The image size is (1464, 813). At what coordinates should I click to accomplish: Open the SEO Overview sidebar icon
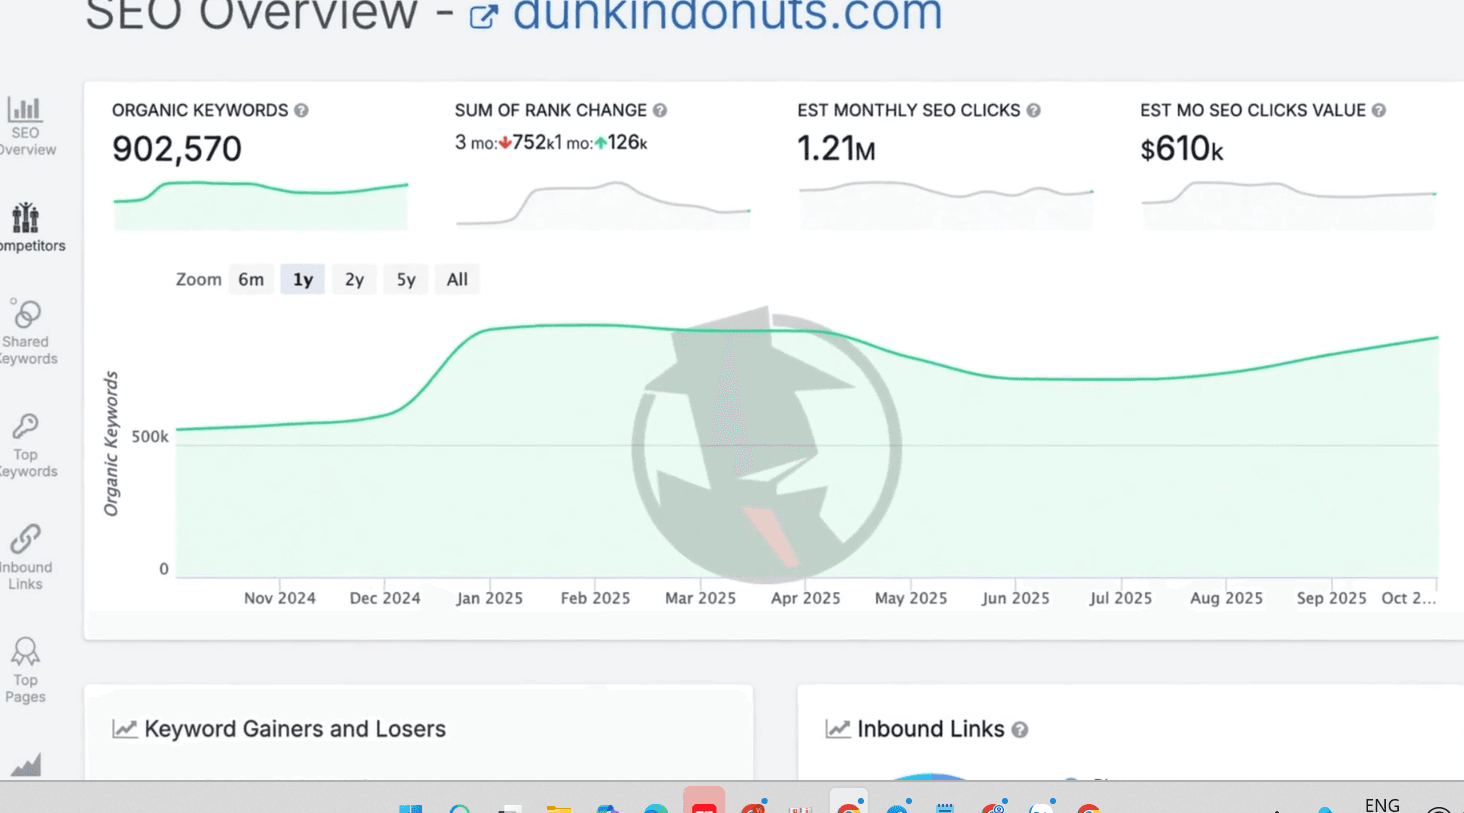coord(25,110)
